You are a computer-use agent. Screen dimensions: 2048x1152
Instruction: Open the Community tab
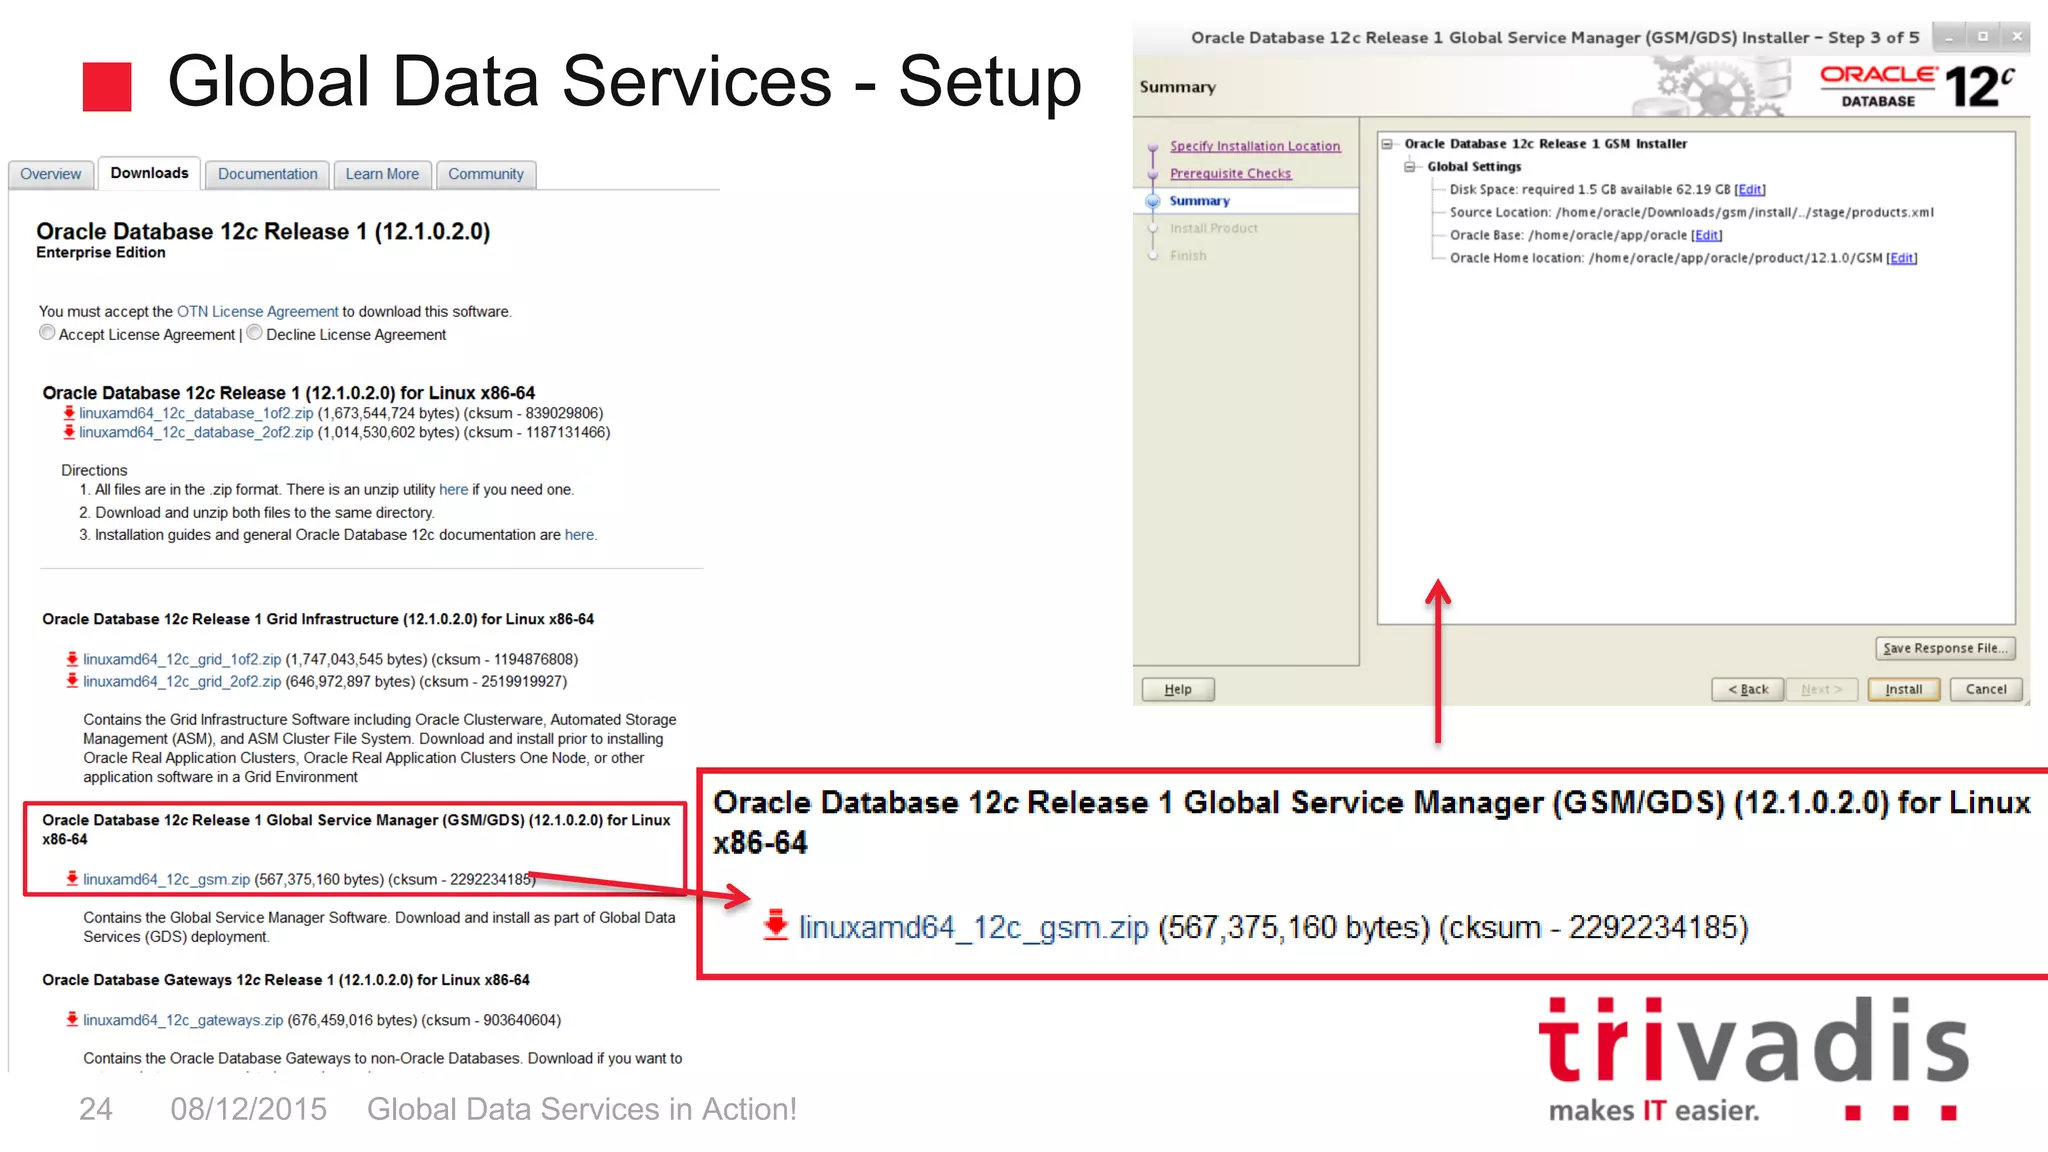coord(486,174)
